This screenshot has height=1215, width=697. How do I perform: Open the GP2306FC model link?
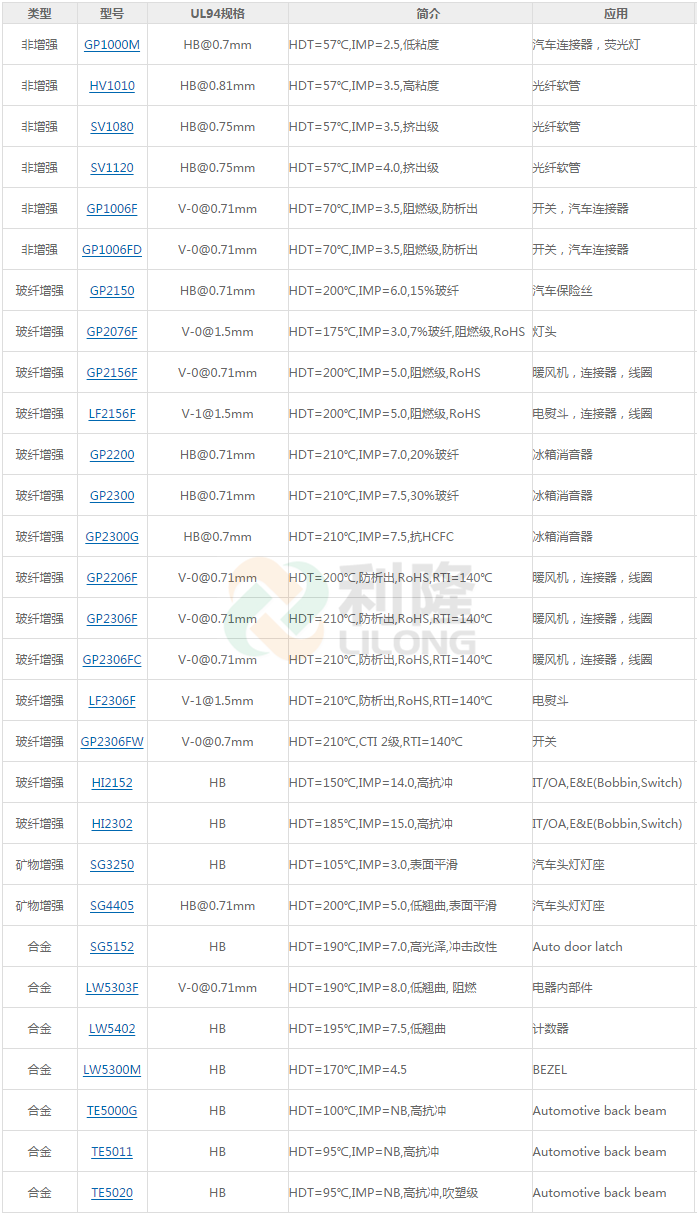[112, 660]
